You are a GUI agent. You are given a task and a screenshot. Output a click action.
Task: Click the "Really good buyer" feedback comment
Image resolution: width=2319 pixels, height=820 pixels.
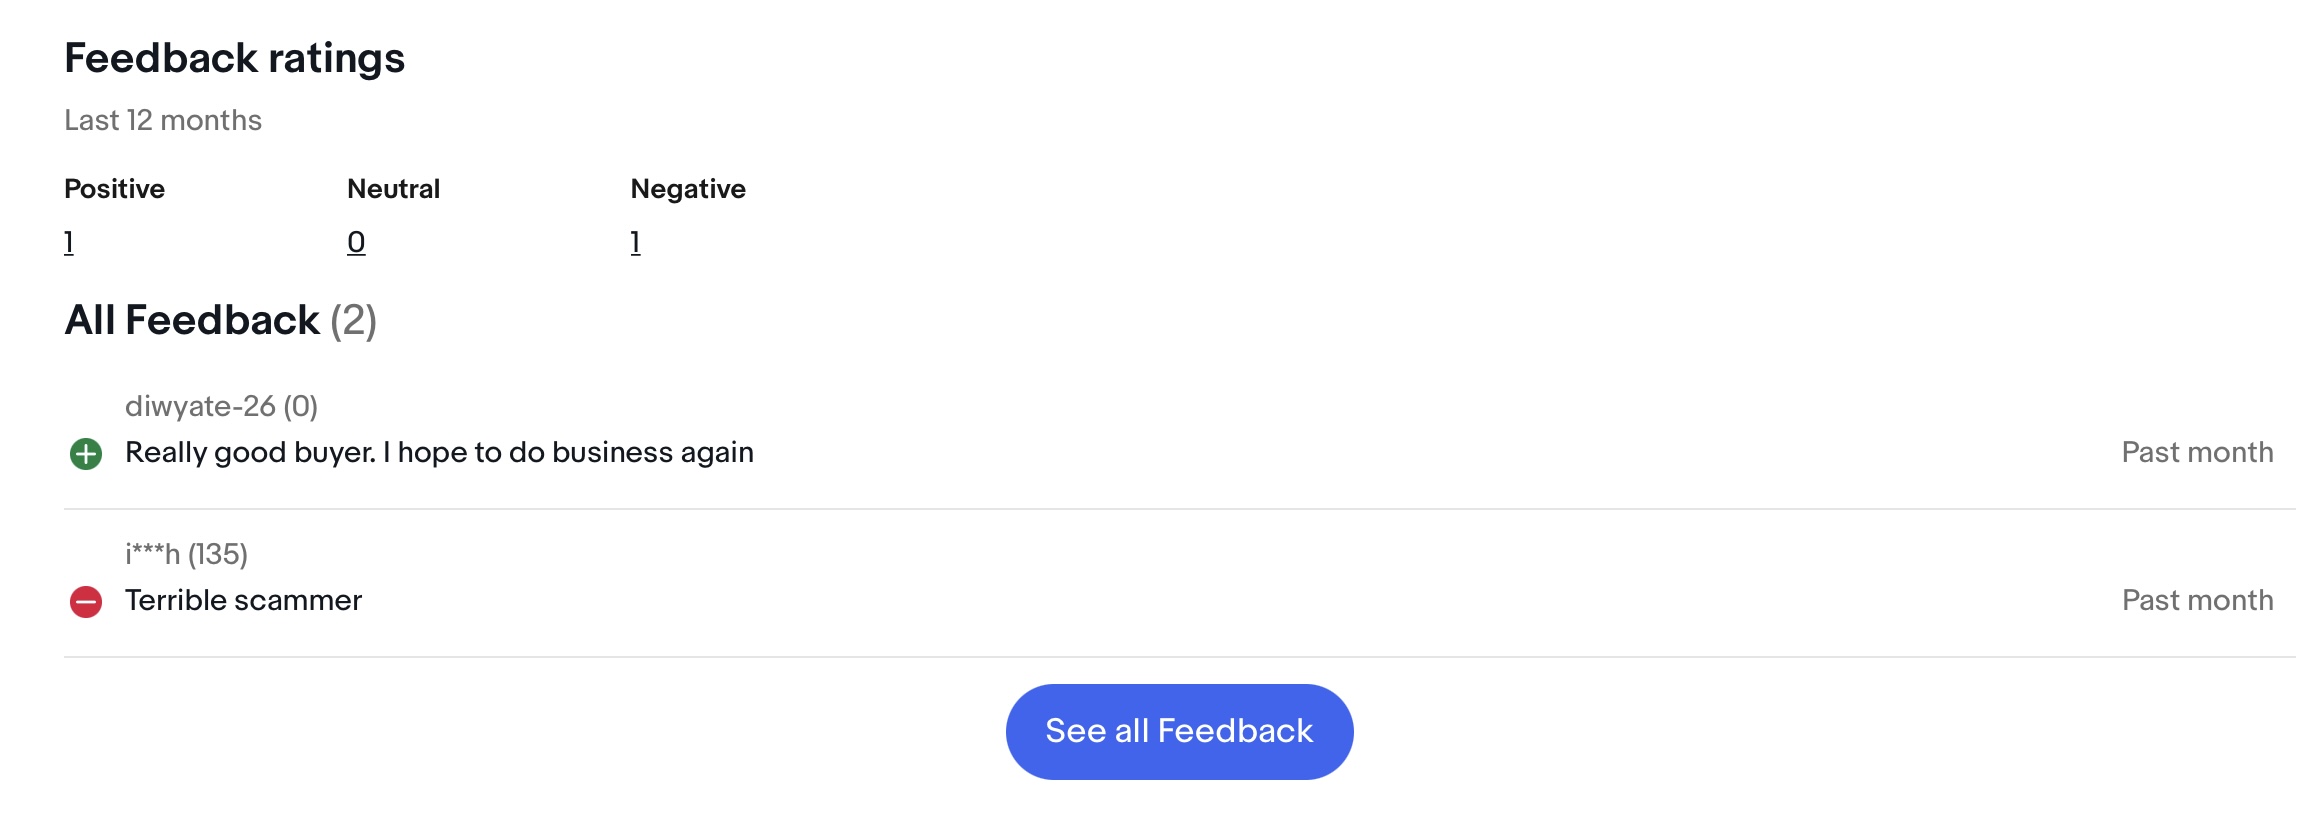[439, 452]
